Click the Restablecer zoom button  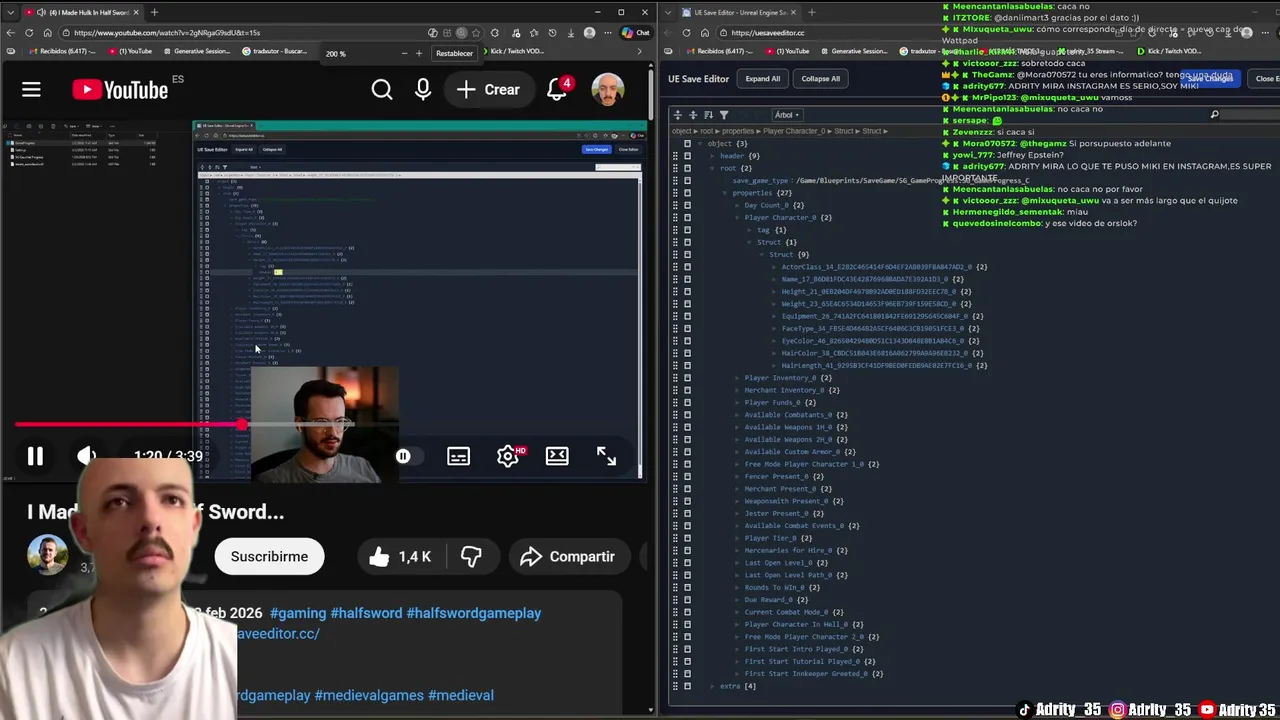click(x=454, y=53)
